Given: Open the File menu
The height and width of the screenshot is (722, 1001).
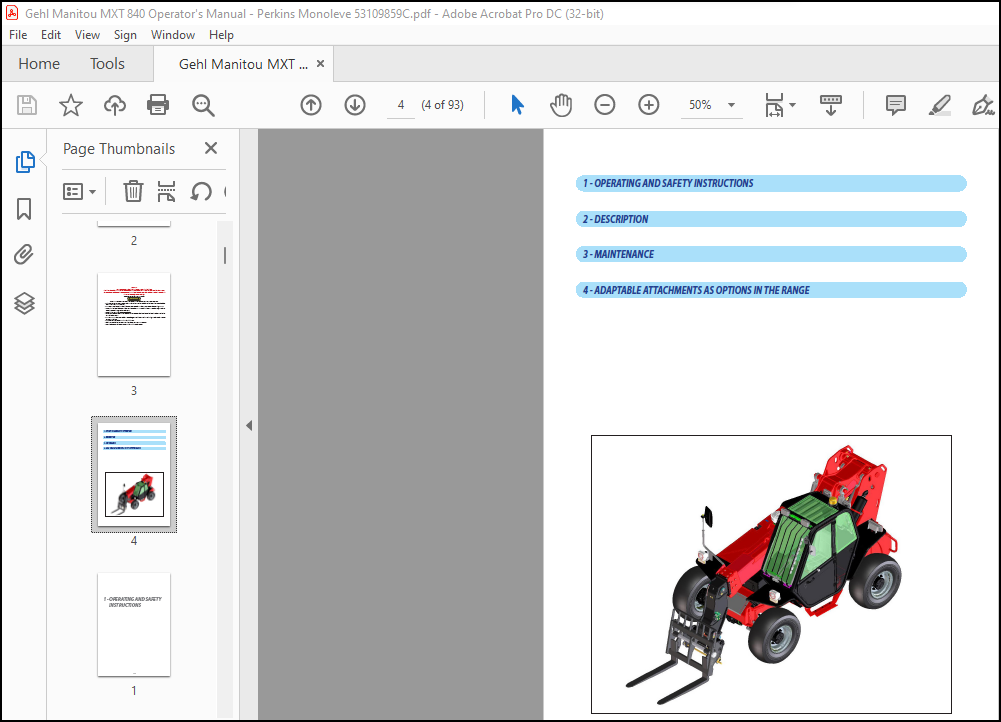Looking at the screenshot, I should point(18,34).
